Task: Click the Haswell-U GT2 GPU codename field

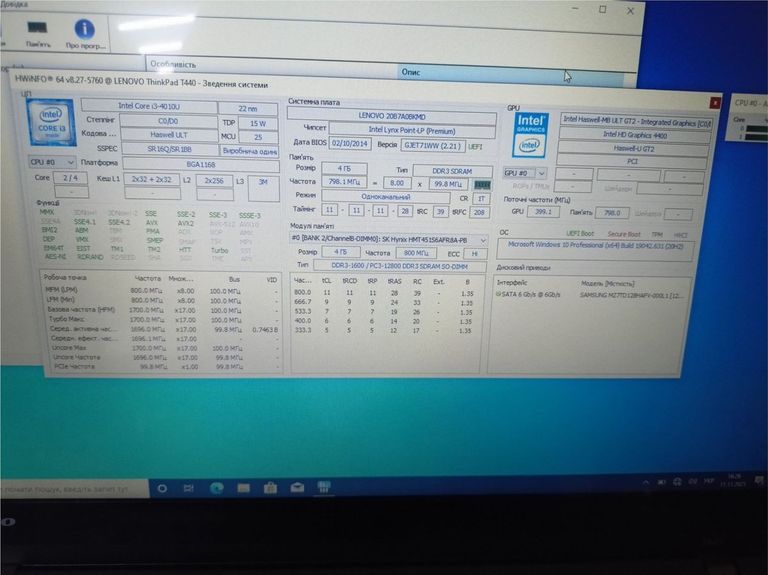Action: pyautogui.click(x=633, y=148)
